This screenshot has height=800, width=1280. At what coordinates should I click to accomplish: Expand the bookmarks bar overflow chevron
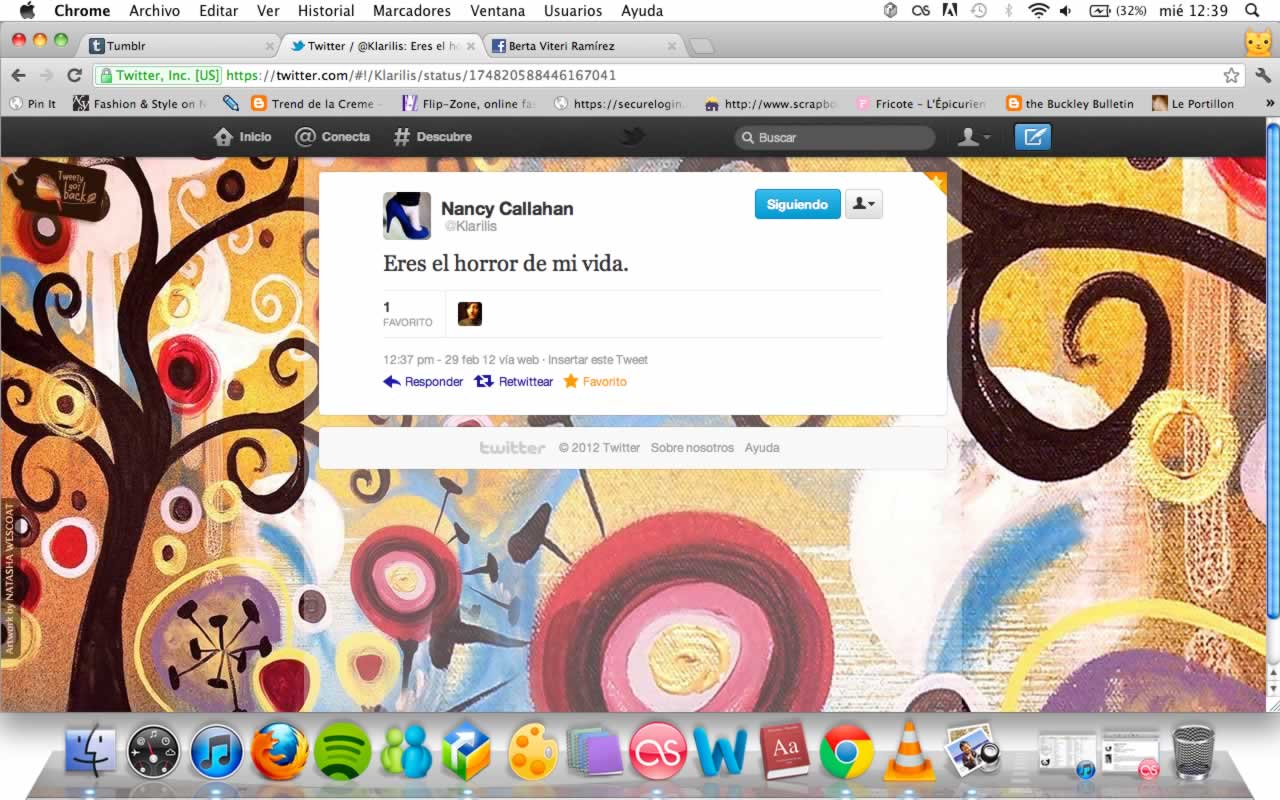coord(1270,103)
